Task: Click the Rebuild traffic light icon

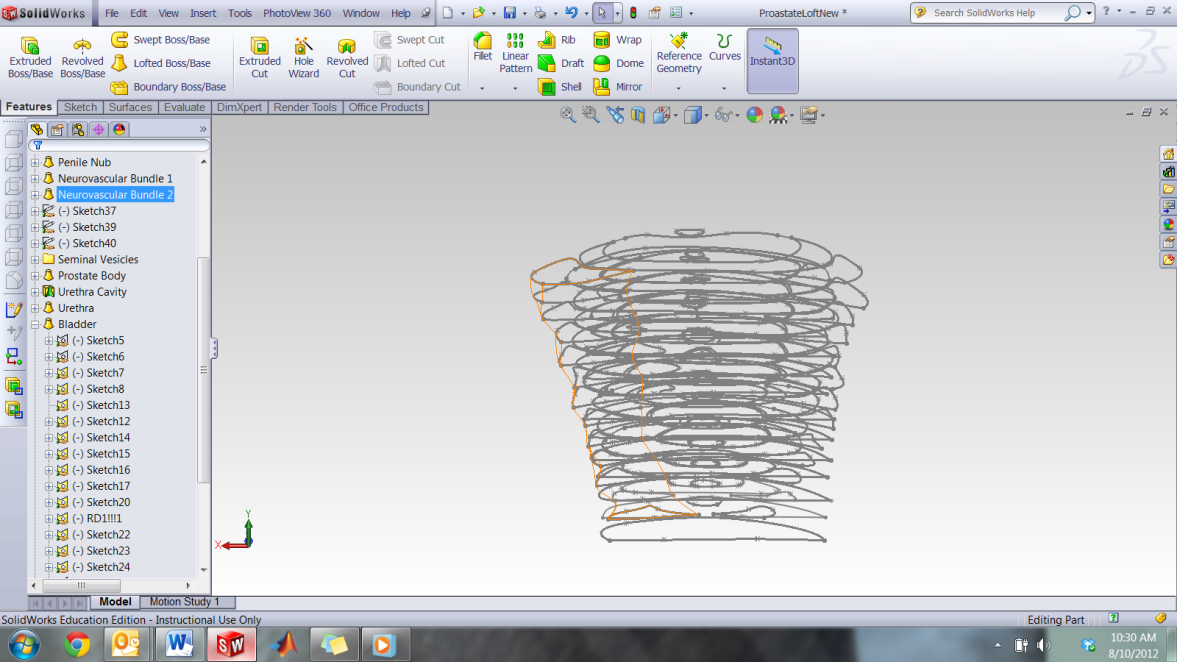Action: point(634,13)
